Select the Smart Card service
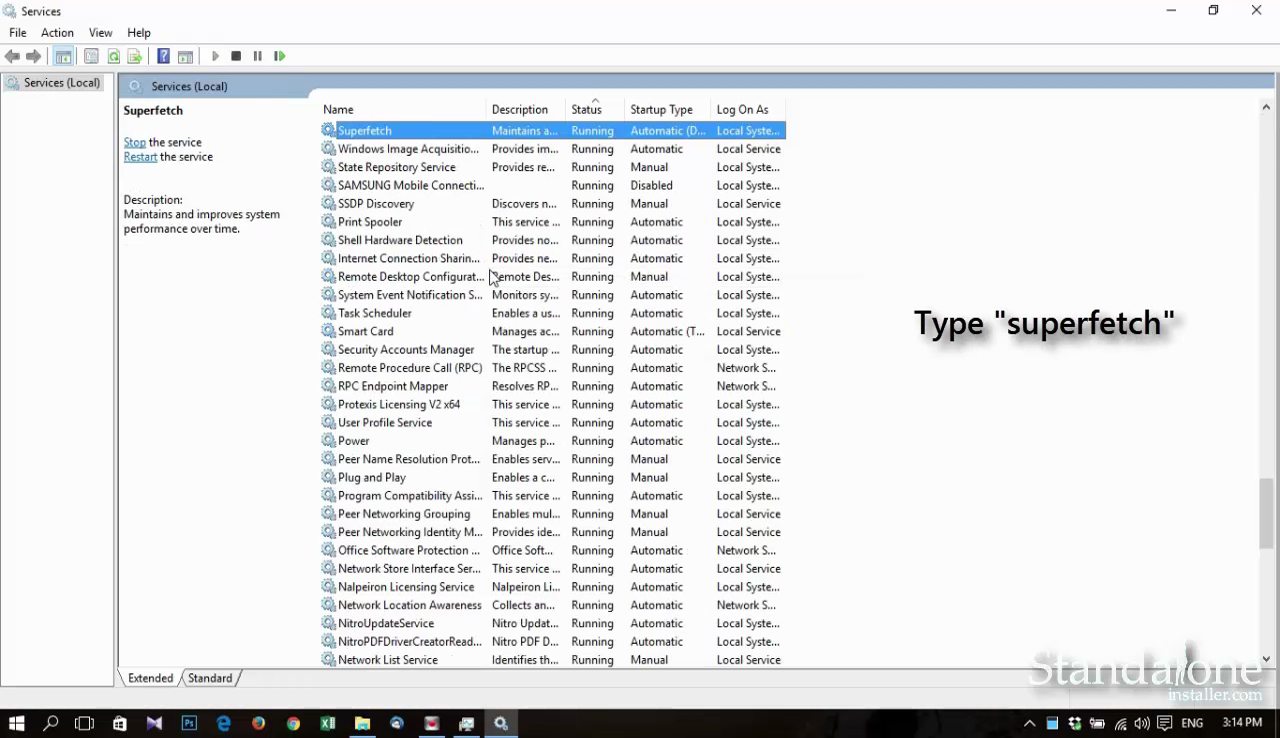The height and width of the screenshot is (738, 1280). [553, 332]
